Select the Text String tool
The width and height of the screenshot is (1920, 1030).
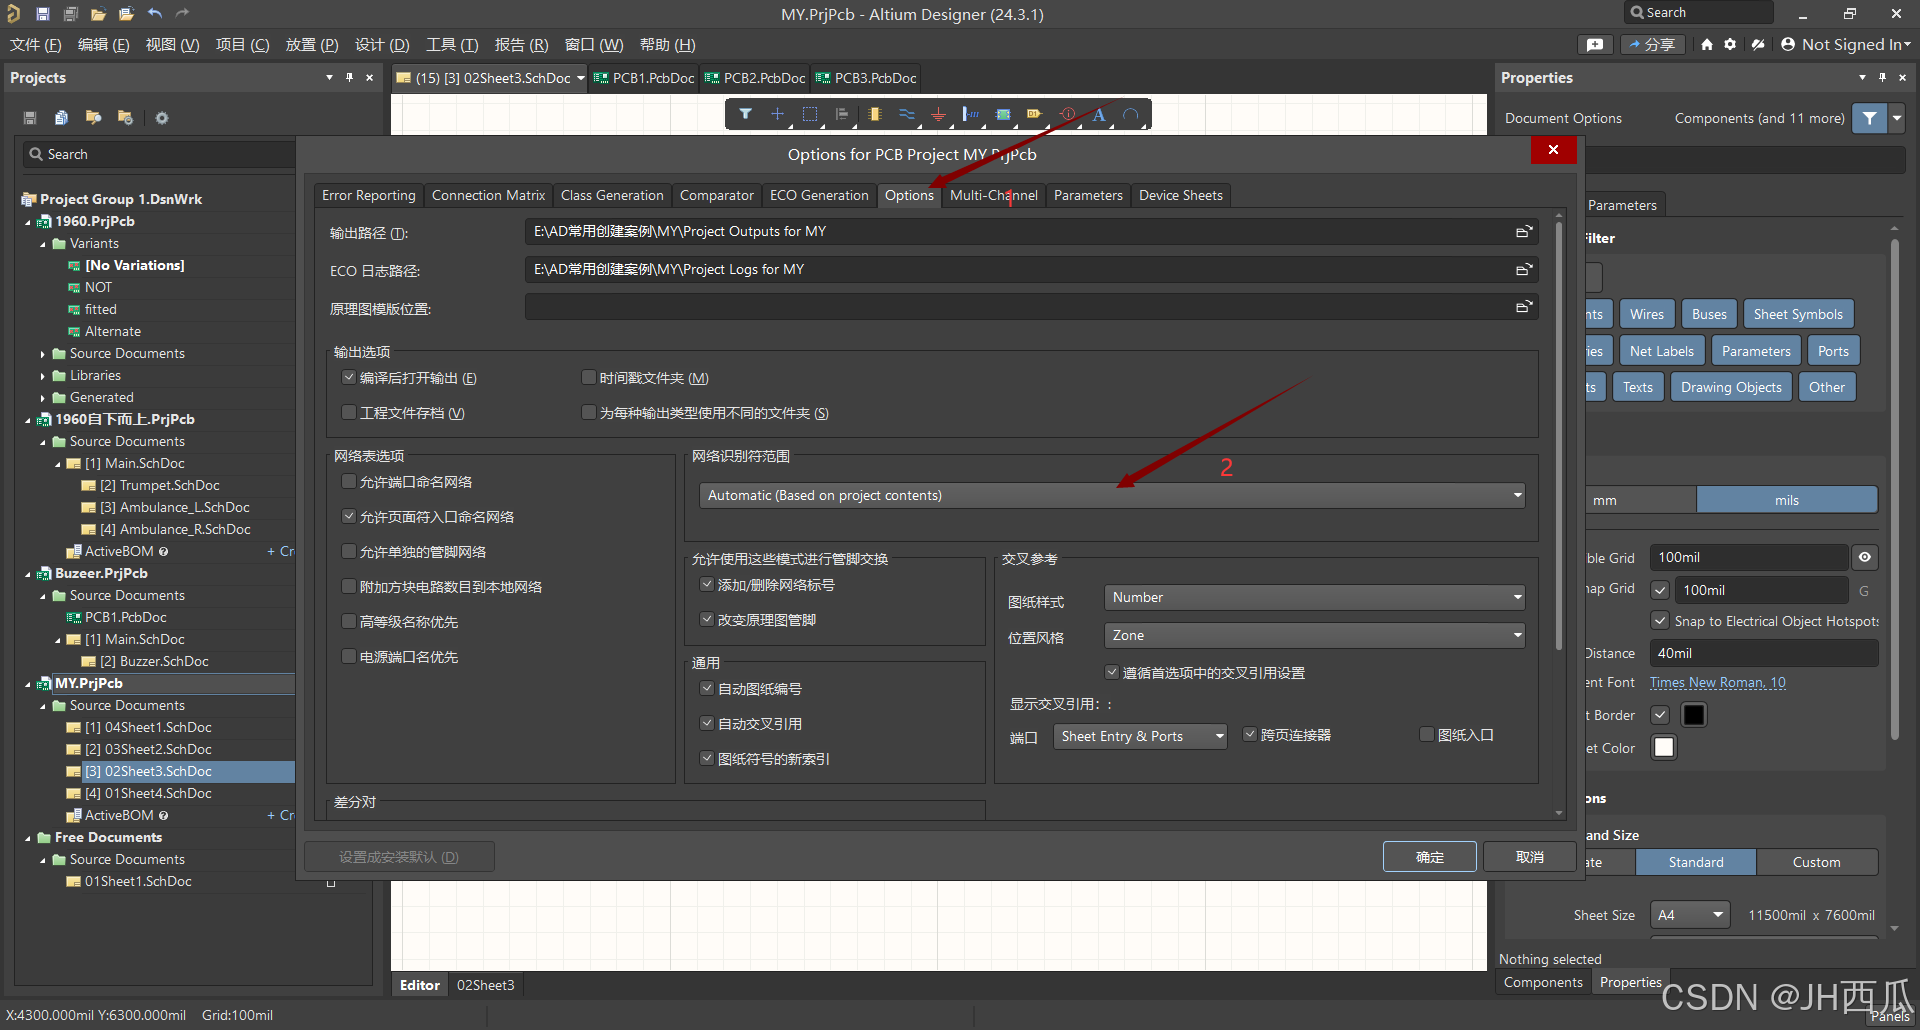pos(1099,114)
